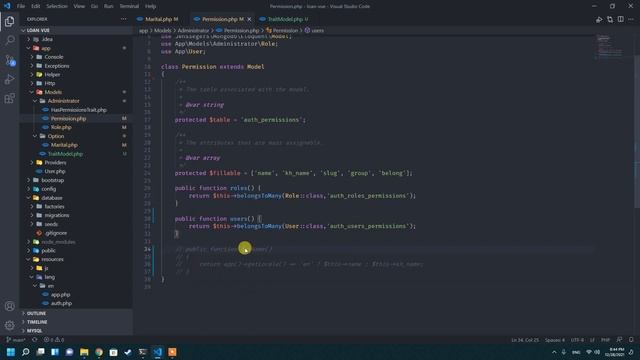Close the Permission.php tab

click(x=249, y=19)
